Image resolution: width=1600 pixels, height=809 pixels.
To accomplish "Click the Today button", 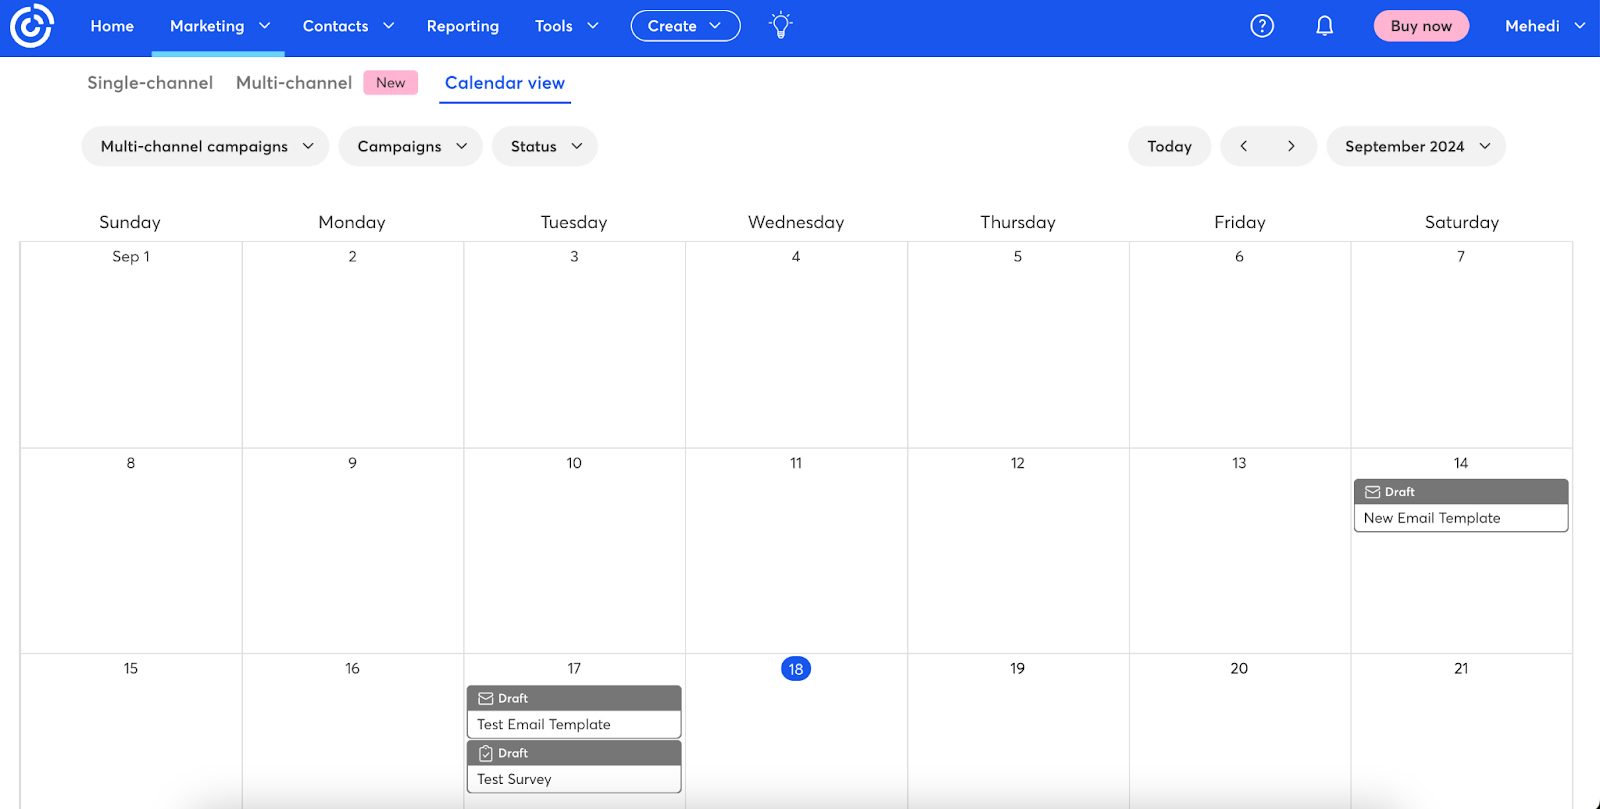I will point(1169,146).
